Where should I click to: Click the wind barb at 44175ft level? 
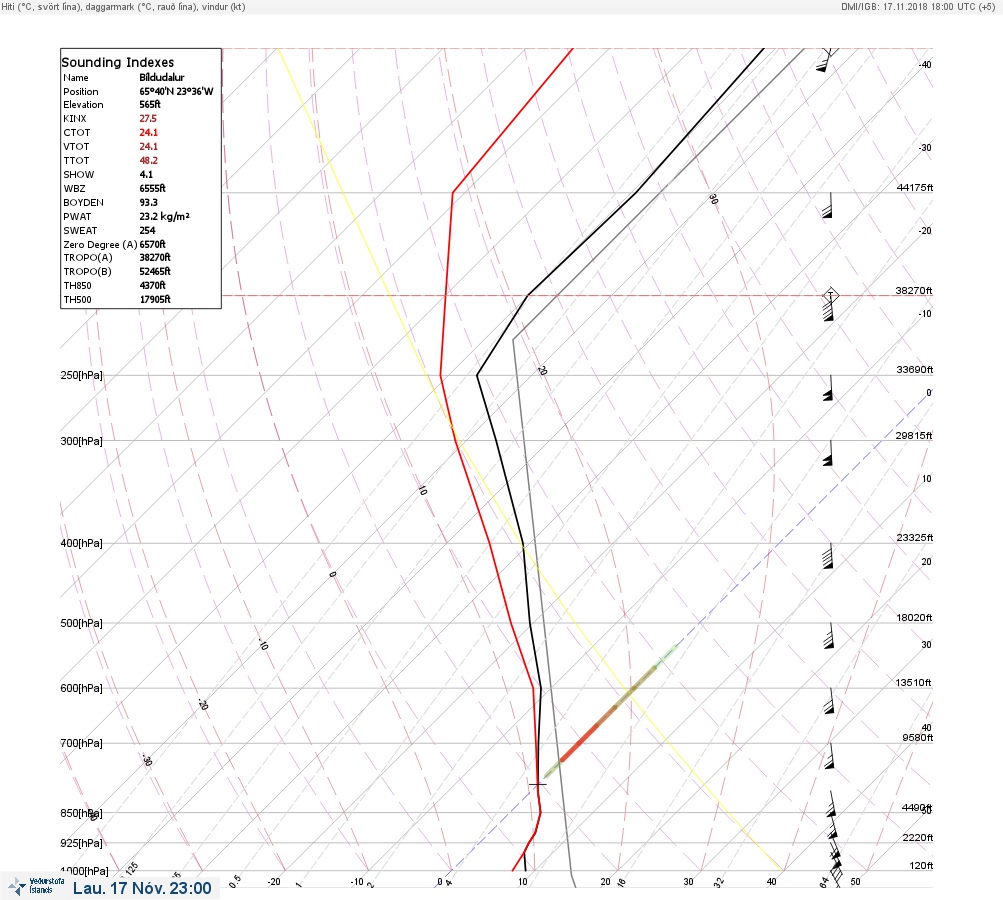click(x=828, y=205)
